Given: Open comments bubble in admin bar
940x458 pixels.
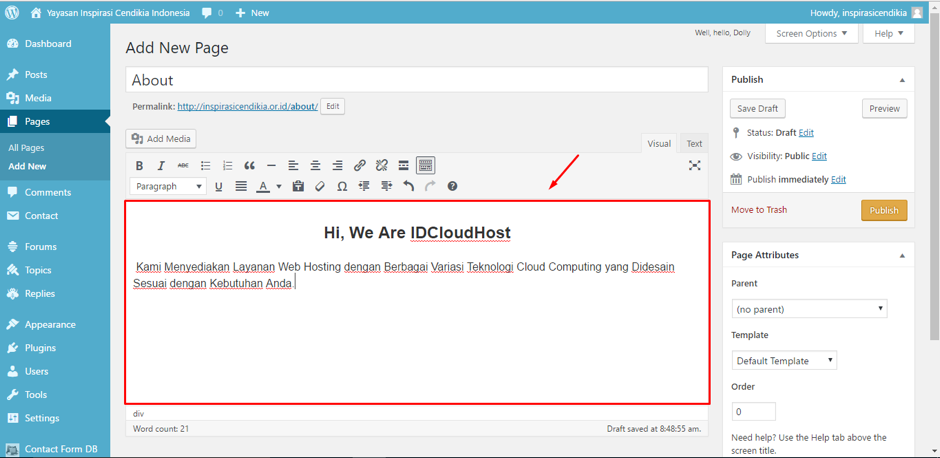Looking at the screenshot, I should coord(213,13).
